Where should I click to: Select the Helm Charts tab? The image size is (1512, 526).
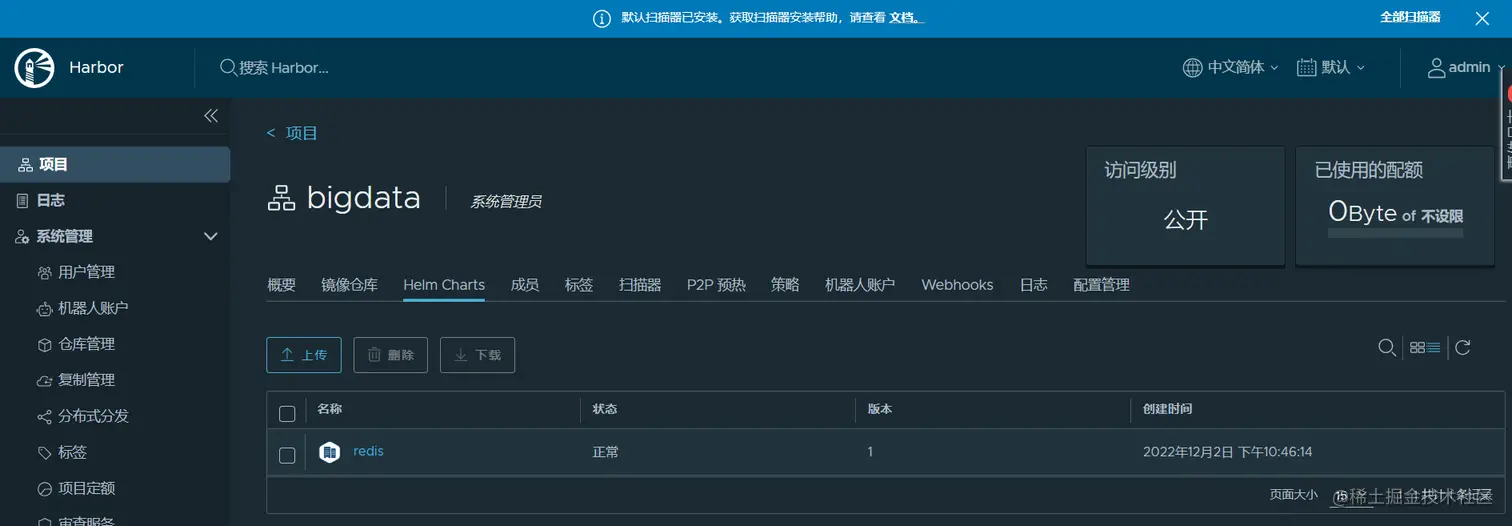[444, 285]
